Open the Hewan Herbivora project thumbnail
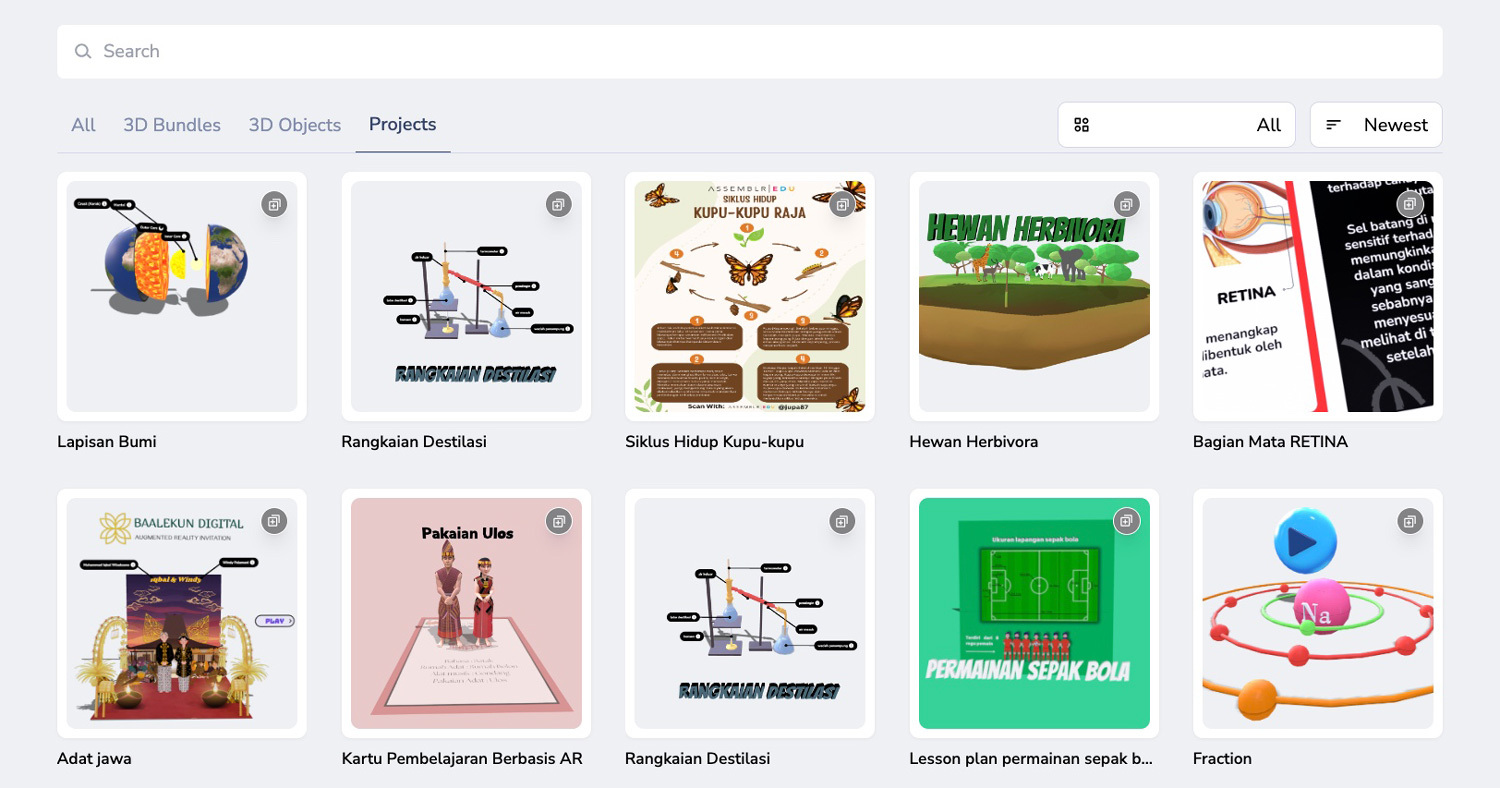This screenshot has width=1500, height=788. pos(1034,296)
